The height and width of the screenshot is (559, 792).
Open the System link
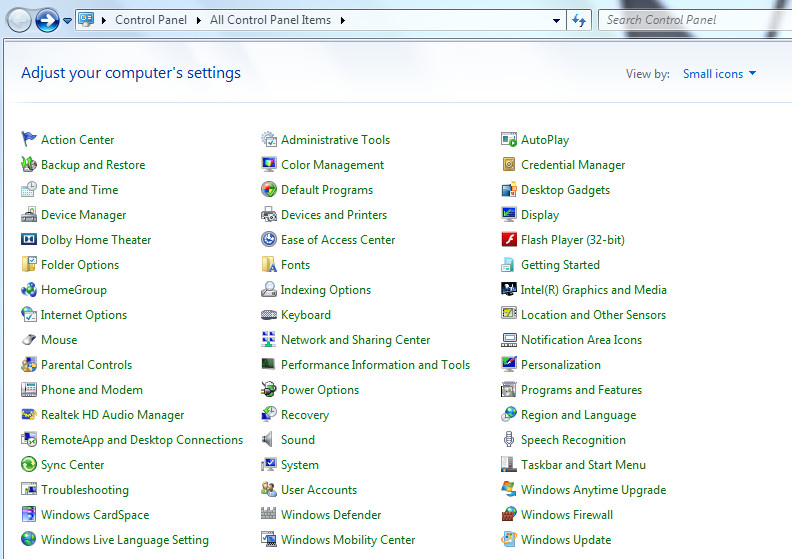click(300, 465)
